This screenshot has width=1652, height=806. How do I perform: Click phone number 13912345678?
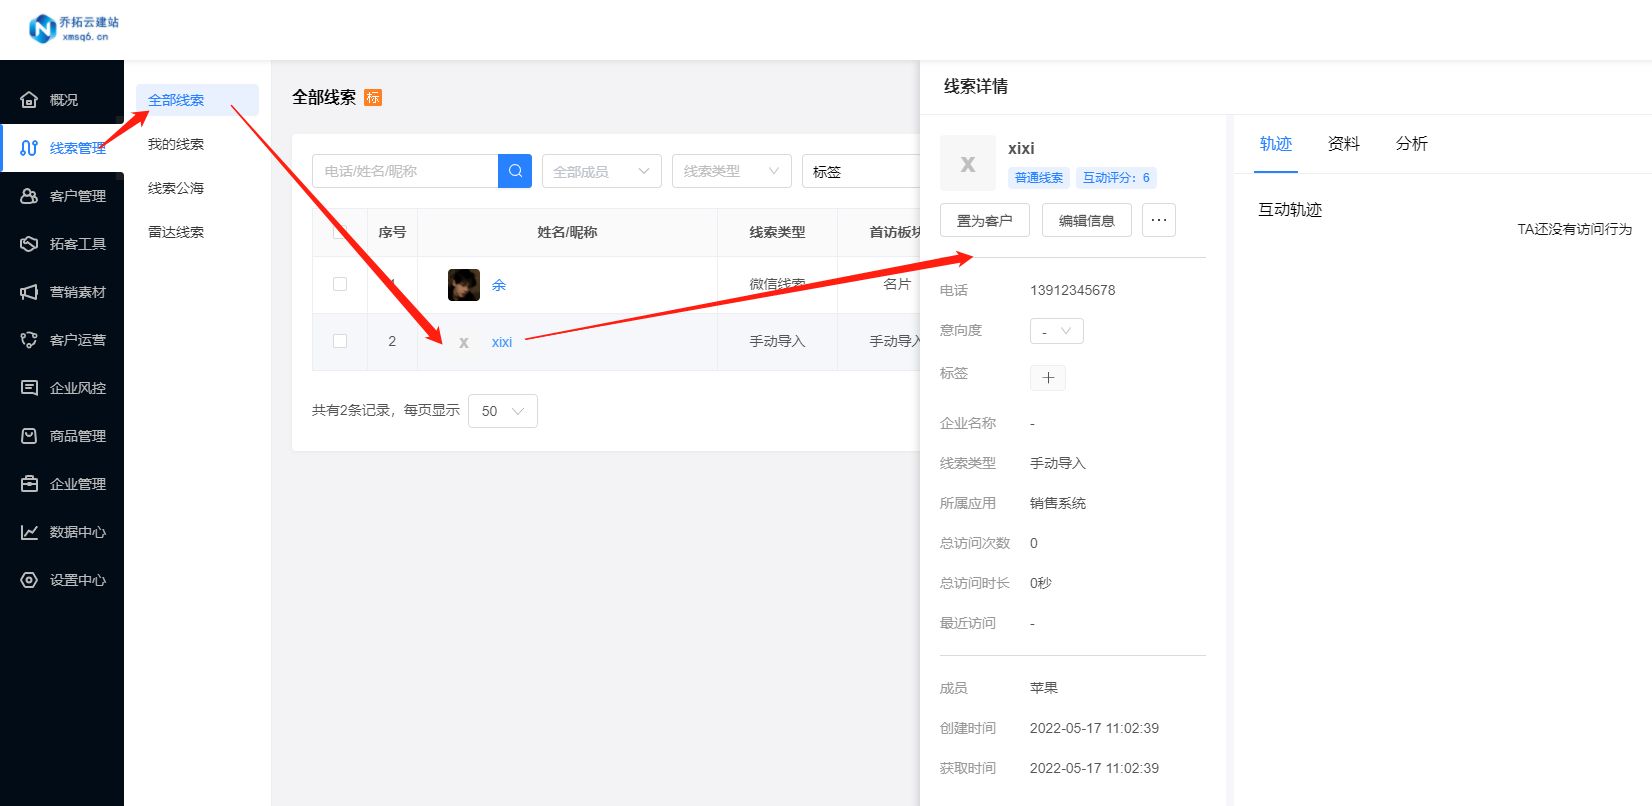click(1072, 290)
